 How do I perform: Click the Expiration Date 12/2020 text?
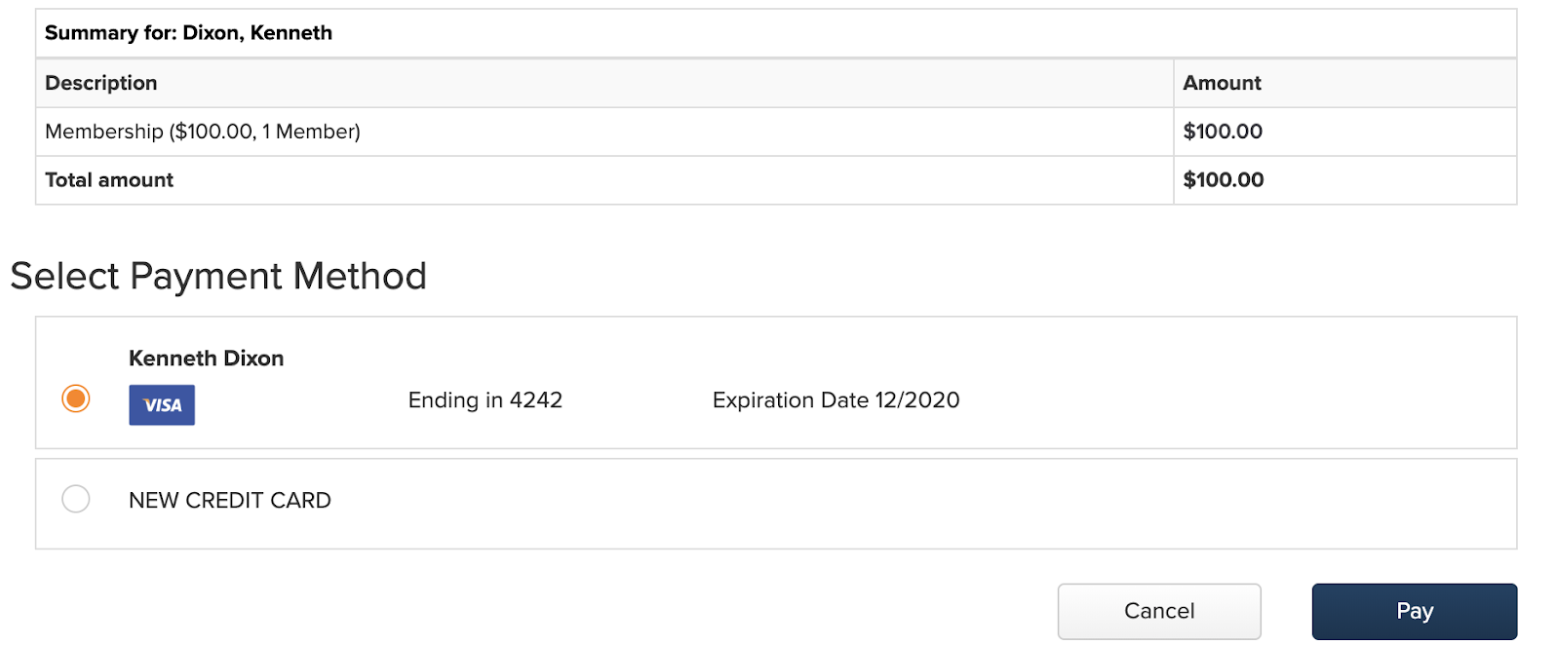pyautogui.click(x=836, y=400)
